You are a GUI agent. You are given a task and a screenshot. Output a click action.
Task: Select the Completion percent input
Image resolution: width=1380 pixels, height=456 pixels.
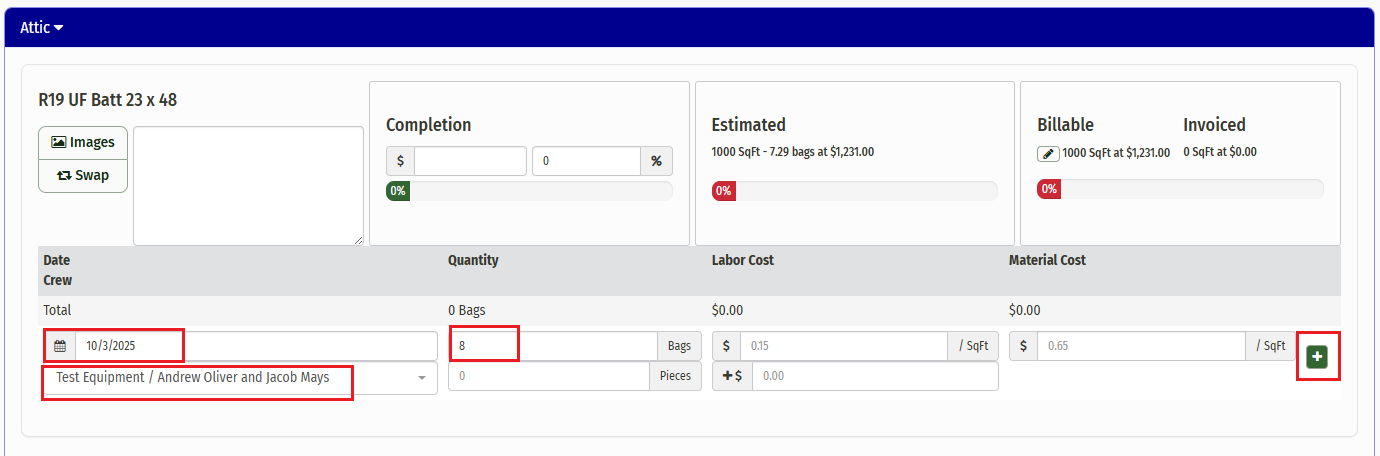coord(585,161)
